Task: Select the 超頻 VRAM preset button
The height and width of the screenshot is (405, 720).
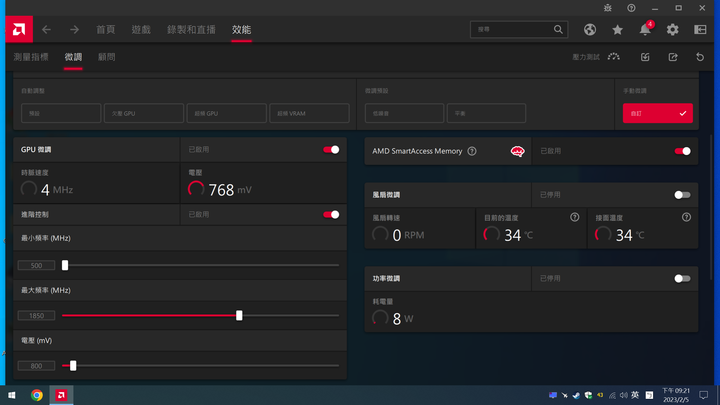Action: point(309,113)
